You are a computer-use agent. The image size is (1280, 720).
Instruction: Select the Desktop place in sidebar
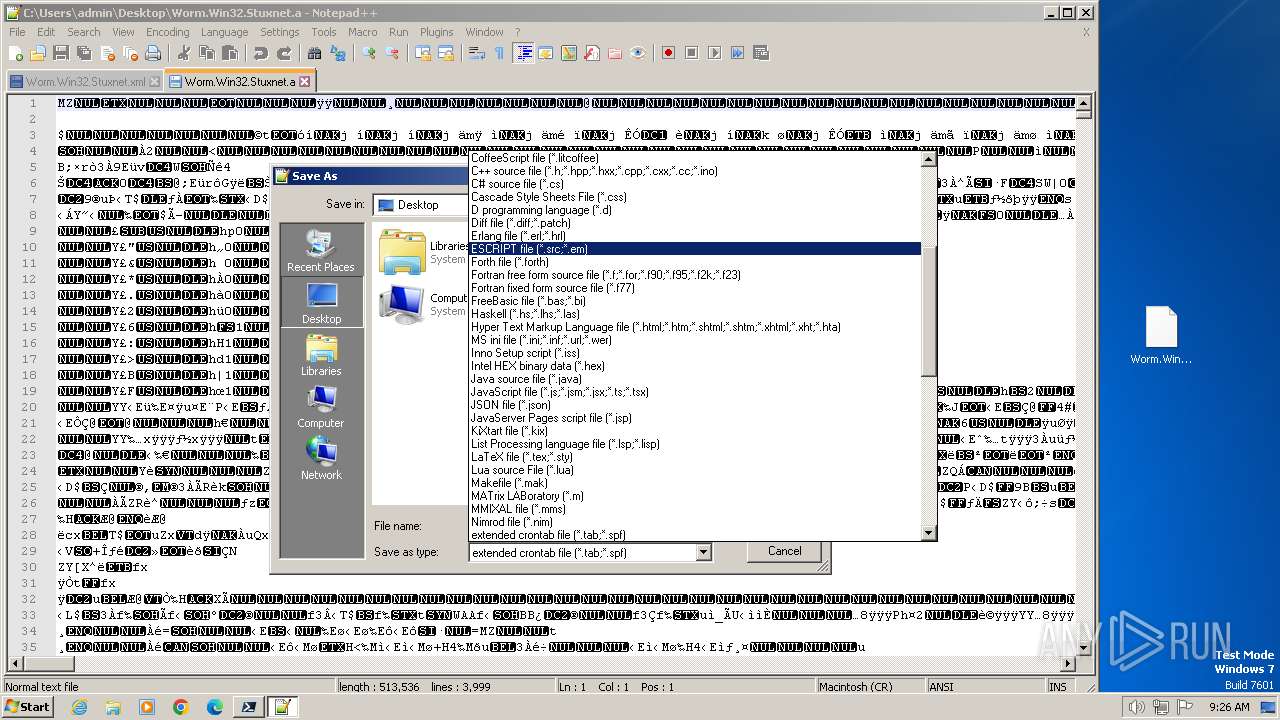tap(320, 302)
